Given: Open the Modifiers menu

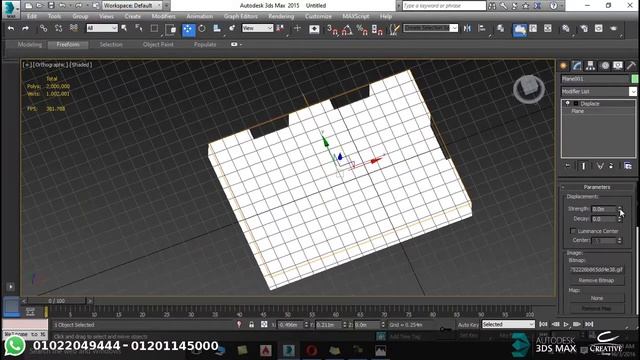Looking at the screenshot, I should (163, 16).
